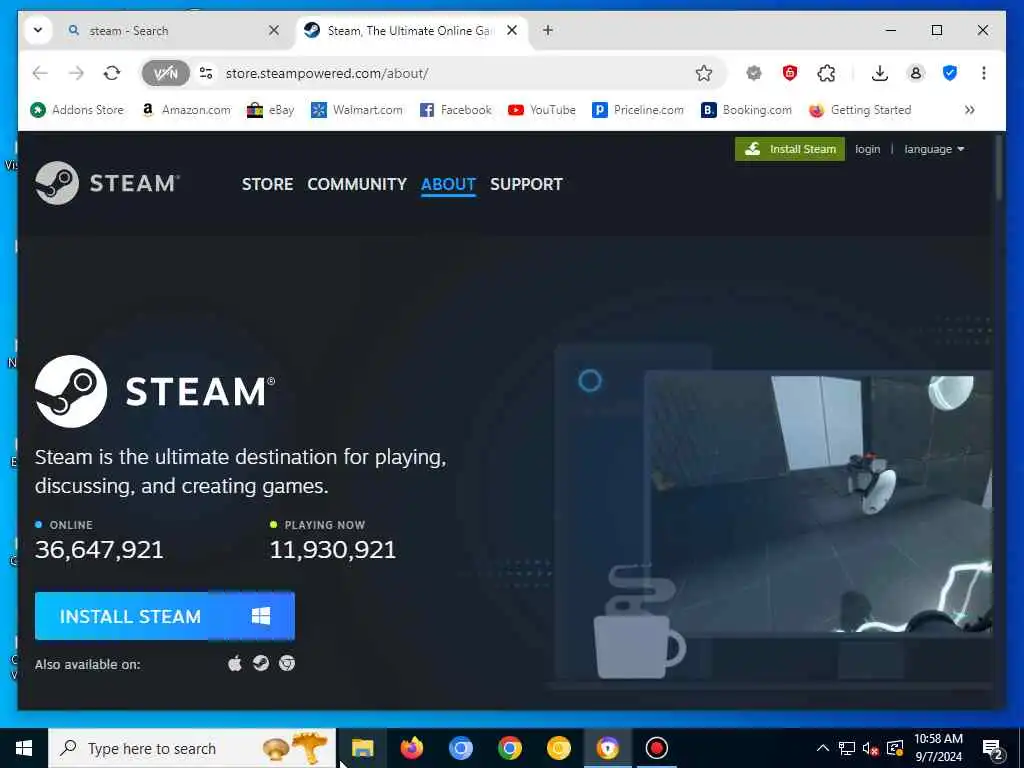Click the taskbar search box
The height and width of the screenshot is (768, 1024).
pos(192,748)
